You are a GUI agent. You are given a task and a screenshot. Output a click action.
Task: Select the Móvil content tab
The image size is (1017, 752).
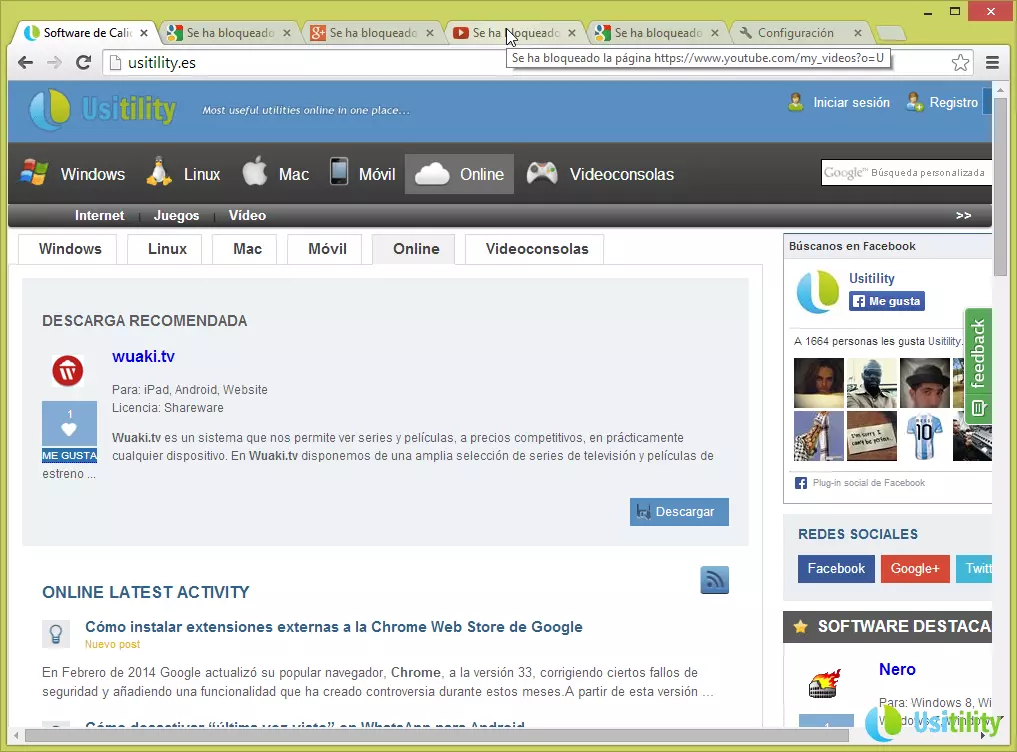click(327, 249)
